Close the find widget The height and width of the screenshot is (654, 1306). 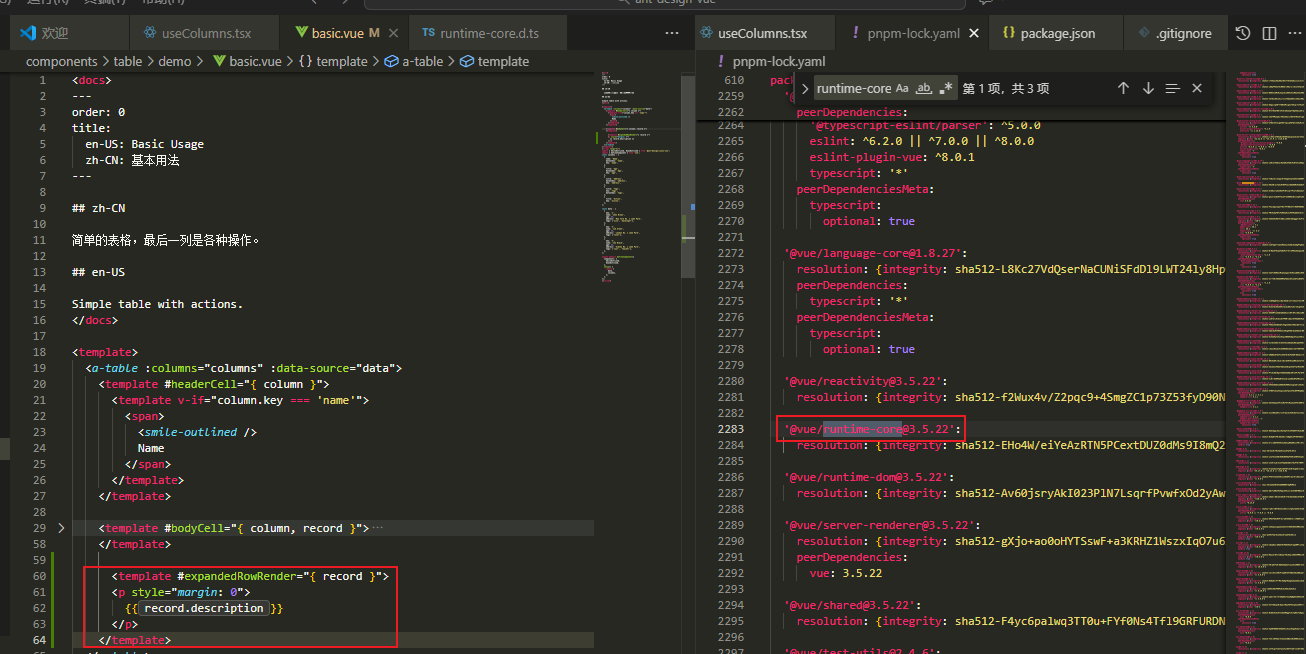1197,89
